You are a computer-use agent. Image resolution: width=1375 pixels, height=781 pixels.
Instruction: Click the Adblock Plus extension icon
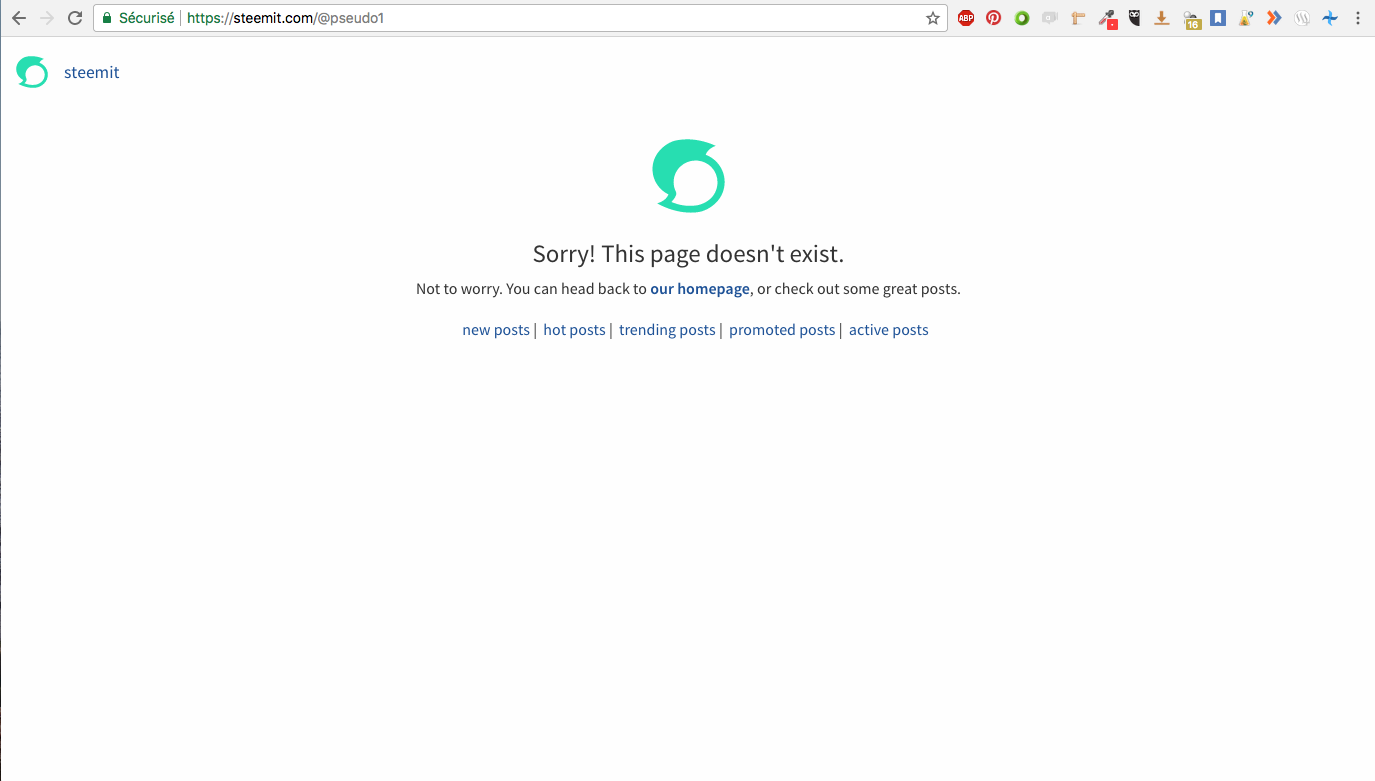(x=965, y=18)
